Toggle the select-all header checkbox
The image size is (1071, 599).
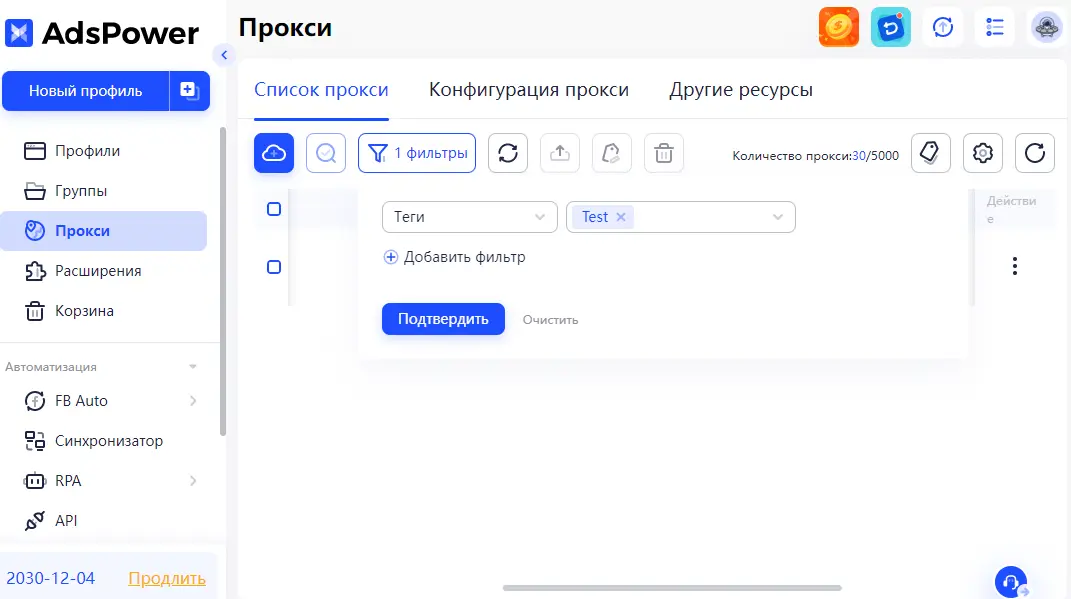click(274, 209)
